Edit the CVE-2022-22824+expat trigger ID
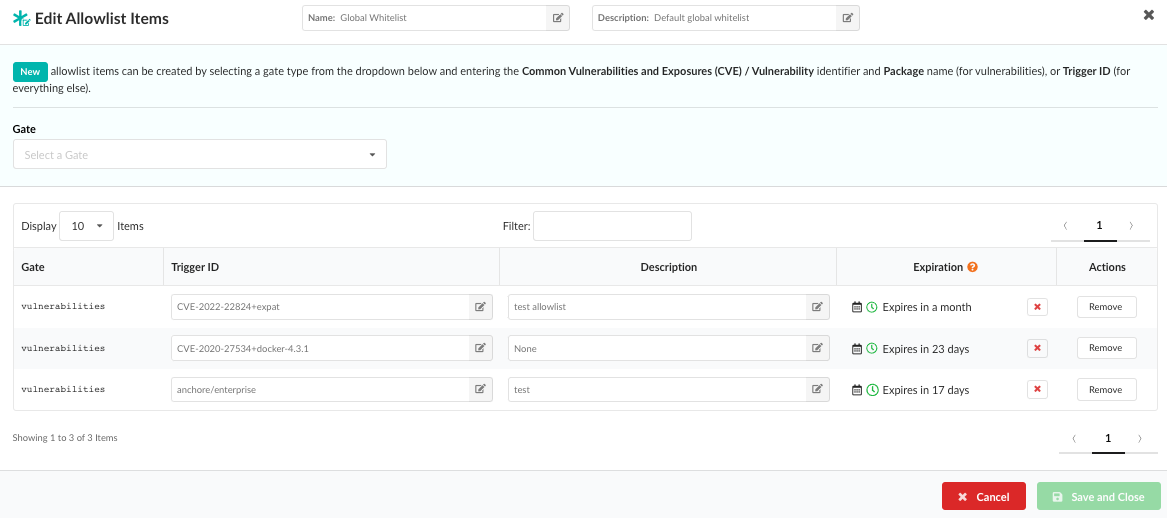This screenshot has height=518, width=1167. (x=481, y=307)
